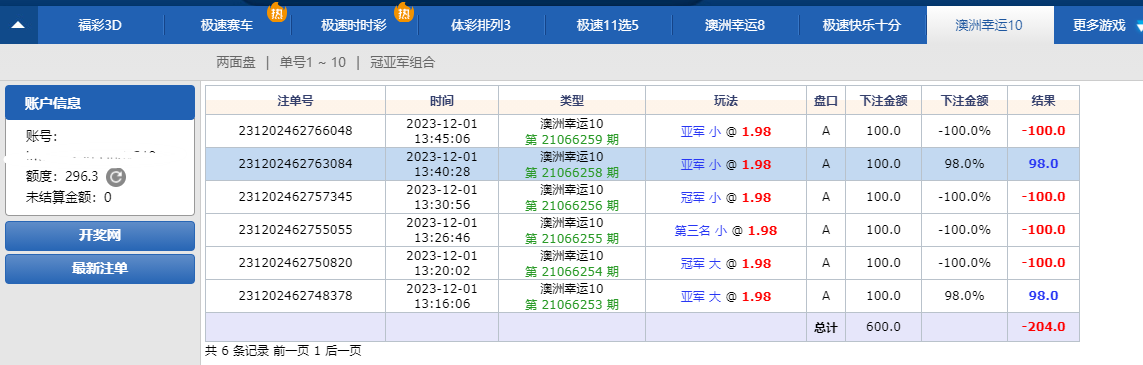Select order number 231202462750820
Screen dimensions: 1143x365
pos(295,262)
